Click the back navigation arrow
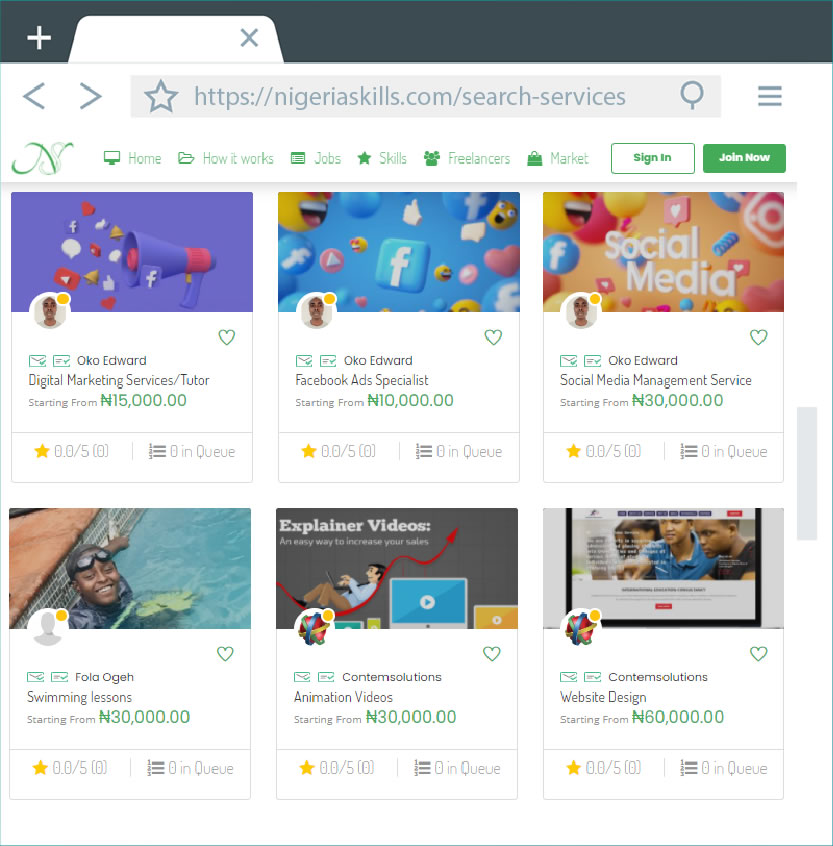Viewport: 833px width, 846px height. [33, 96]
